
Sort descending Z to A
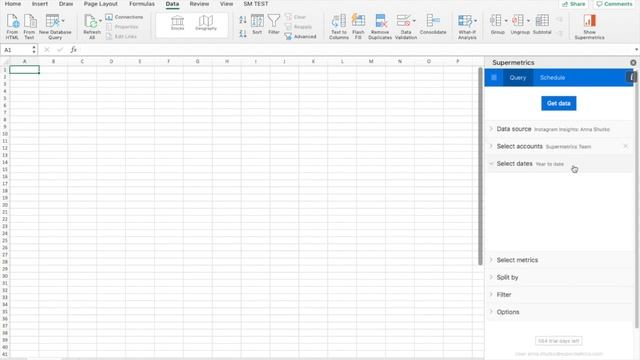click(243, 33)
